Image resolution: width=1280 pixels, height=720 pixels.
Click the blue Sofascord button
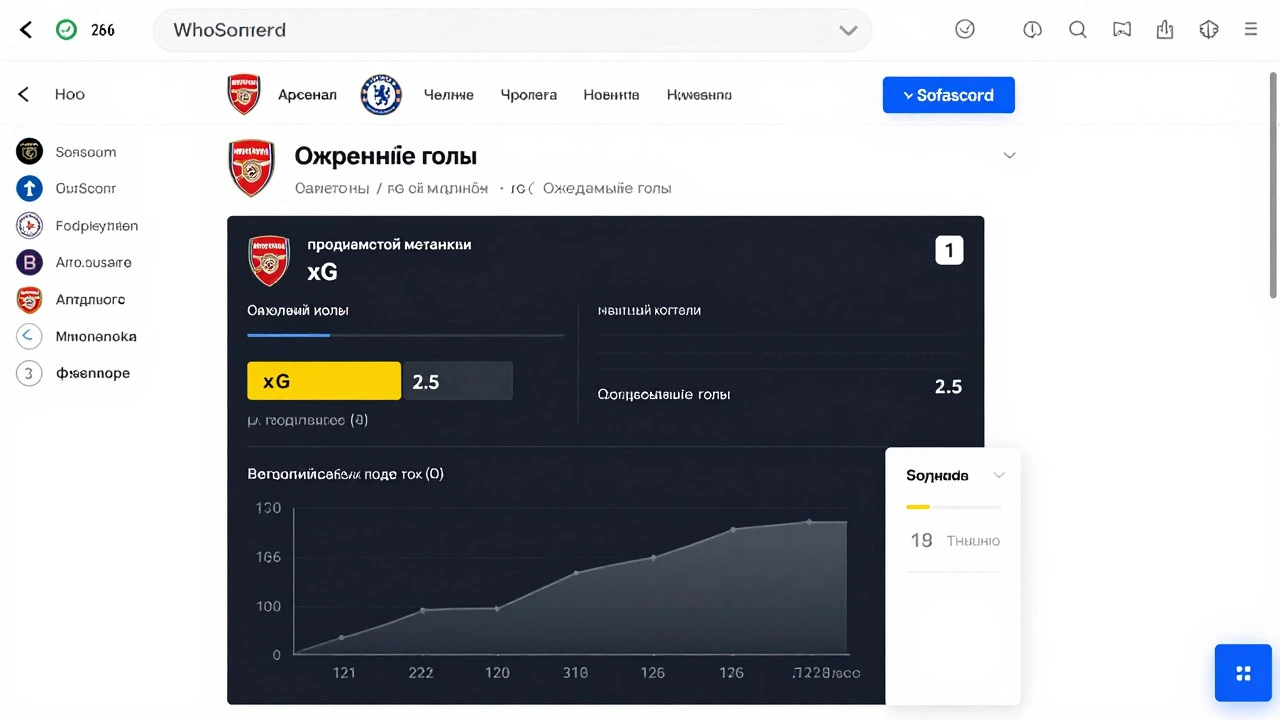point(949,95)
